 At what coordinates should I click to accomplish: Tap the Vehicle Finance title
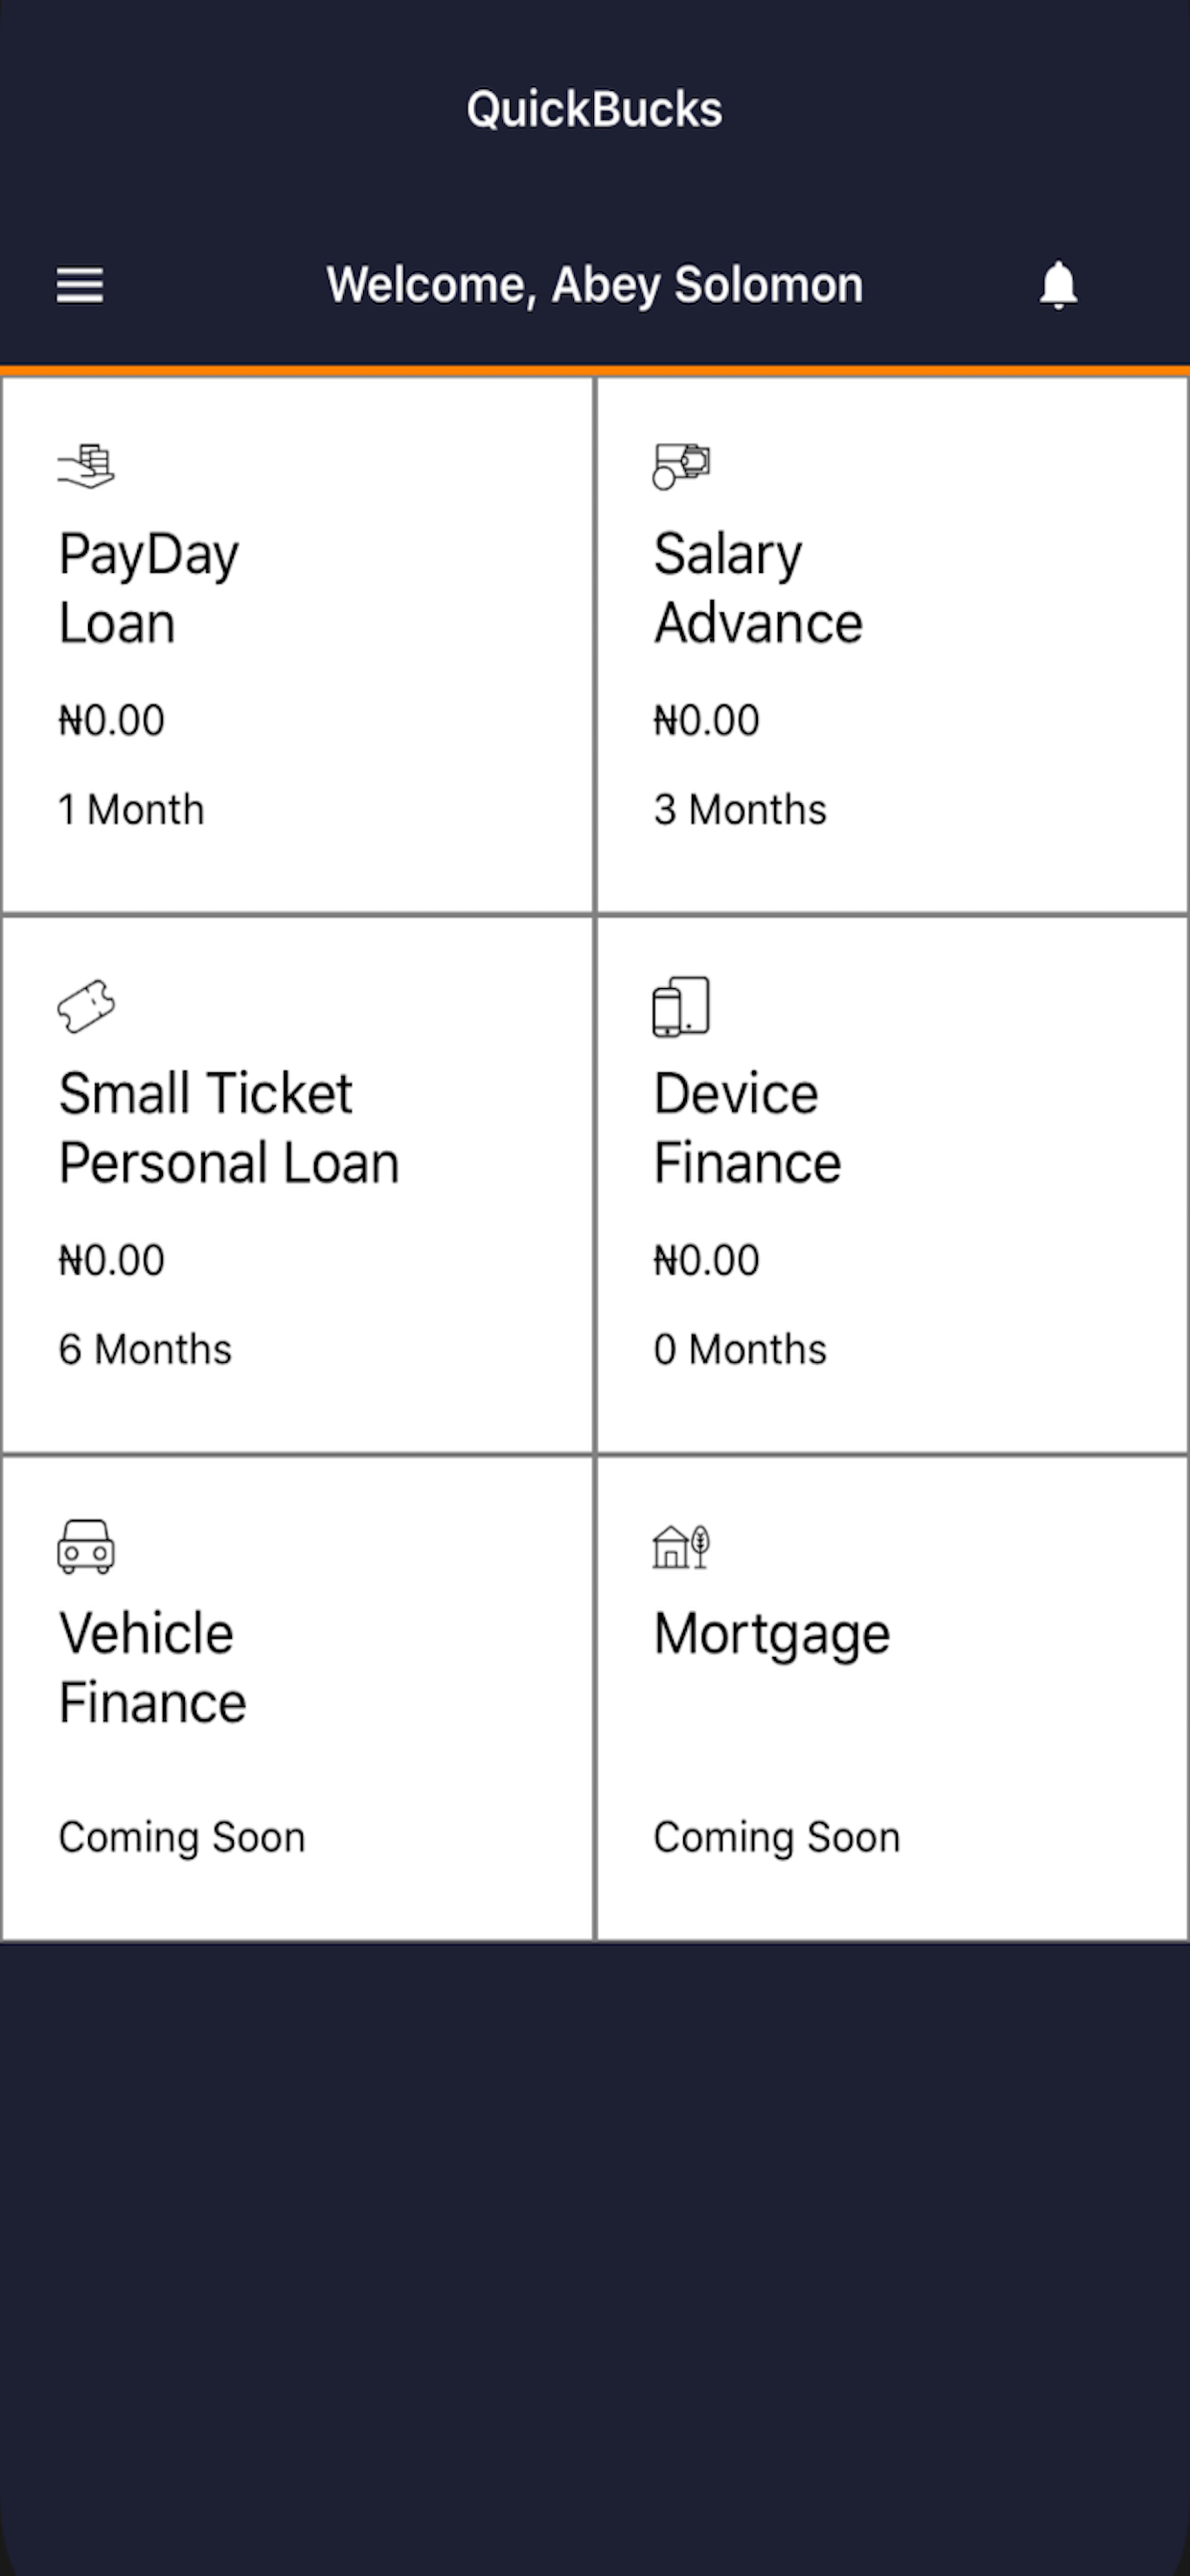point(152,1667)
